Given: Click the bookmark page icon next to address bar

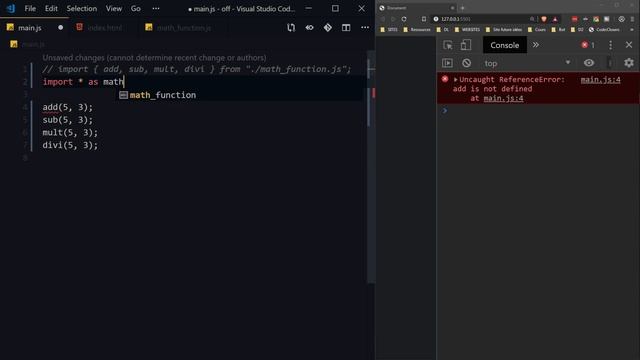Looking at the screenshot, I should click(424, 19).
